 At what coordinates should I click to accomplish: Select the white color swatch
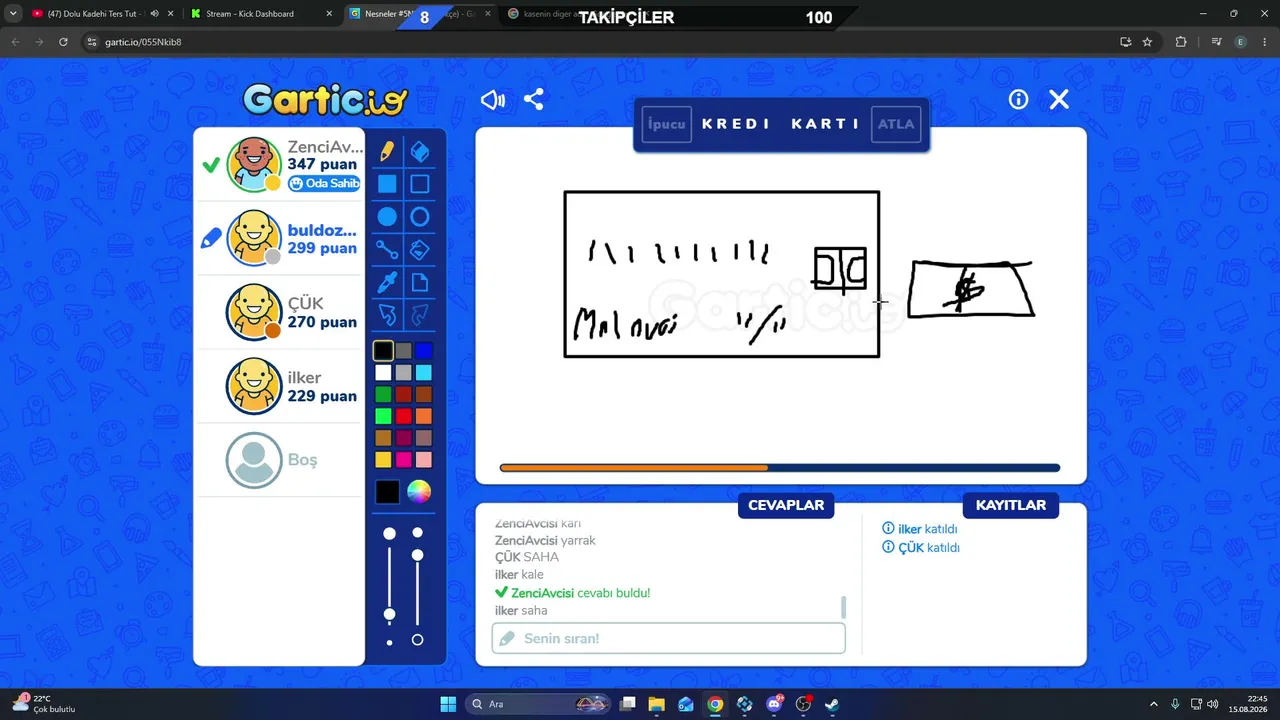383,373
